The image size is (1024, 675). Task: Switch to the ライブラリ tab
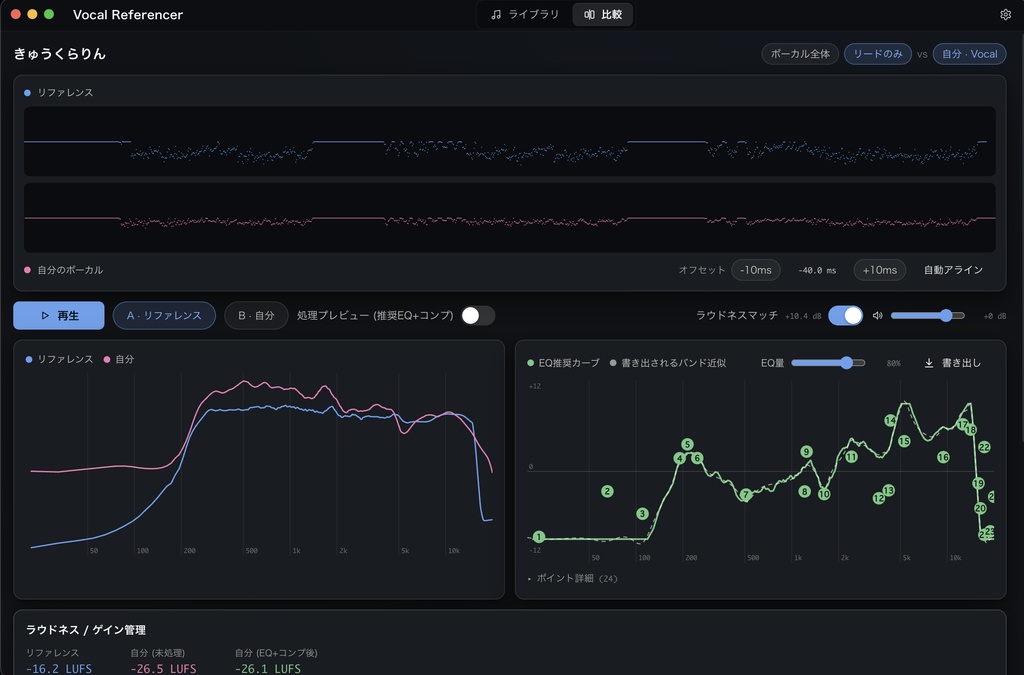(x=525, y=14)
